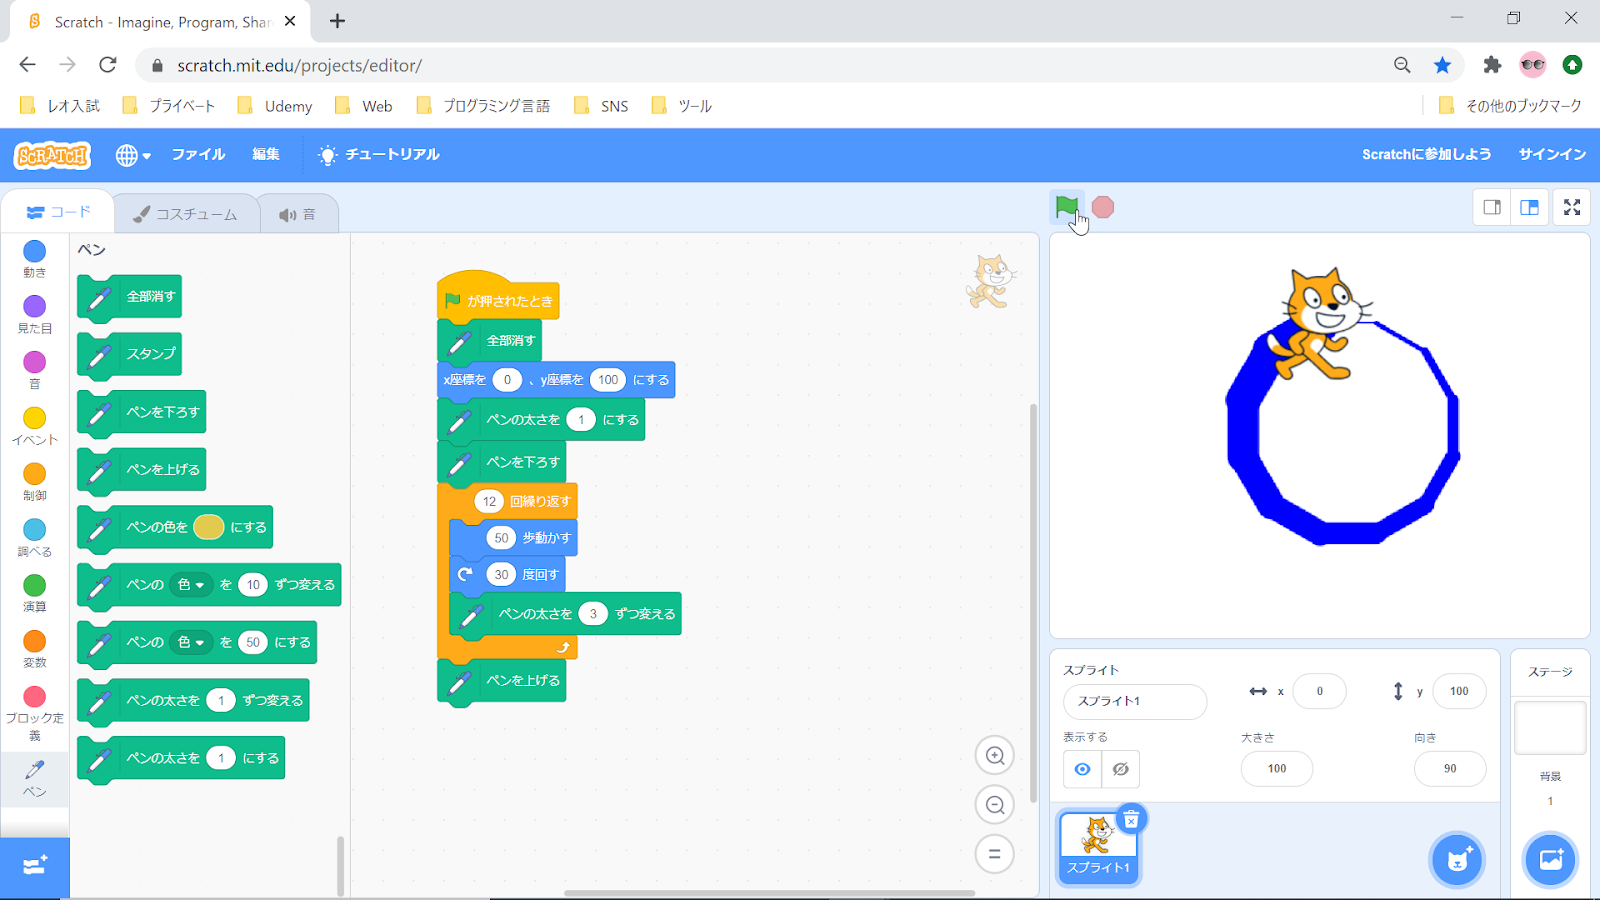Reload the page in Chrome
This screenshot has width=1600, height=900.
108,65
